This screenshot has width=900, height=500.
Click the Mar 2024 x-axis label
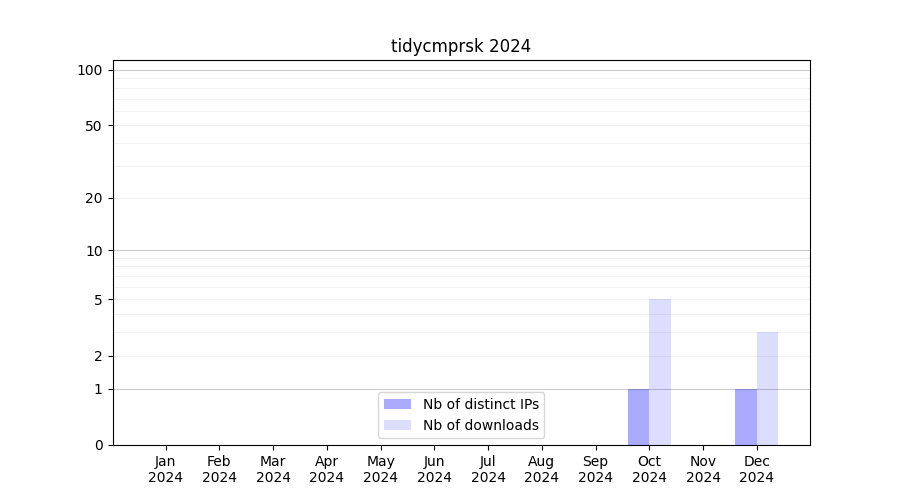(x=273, y=469)
